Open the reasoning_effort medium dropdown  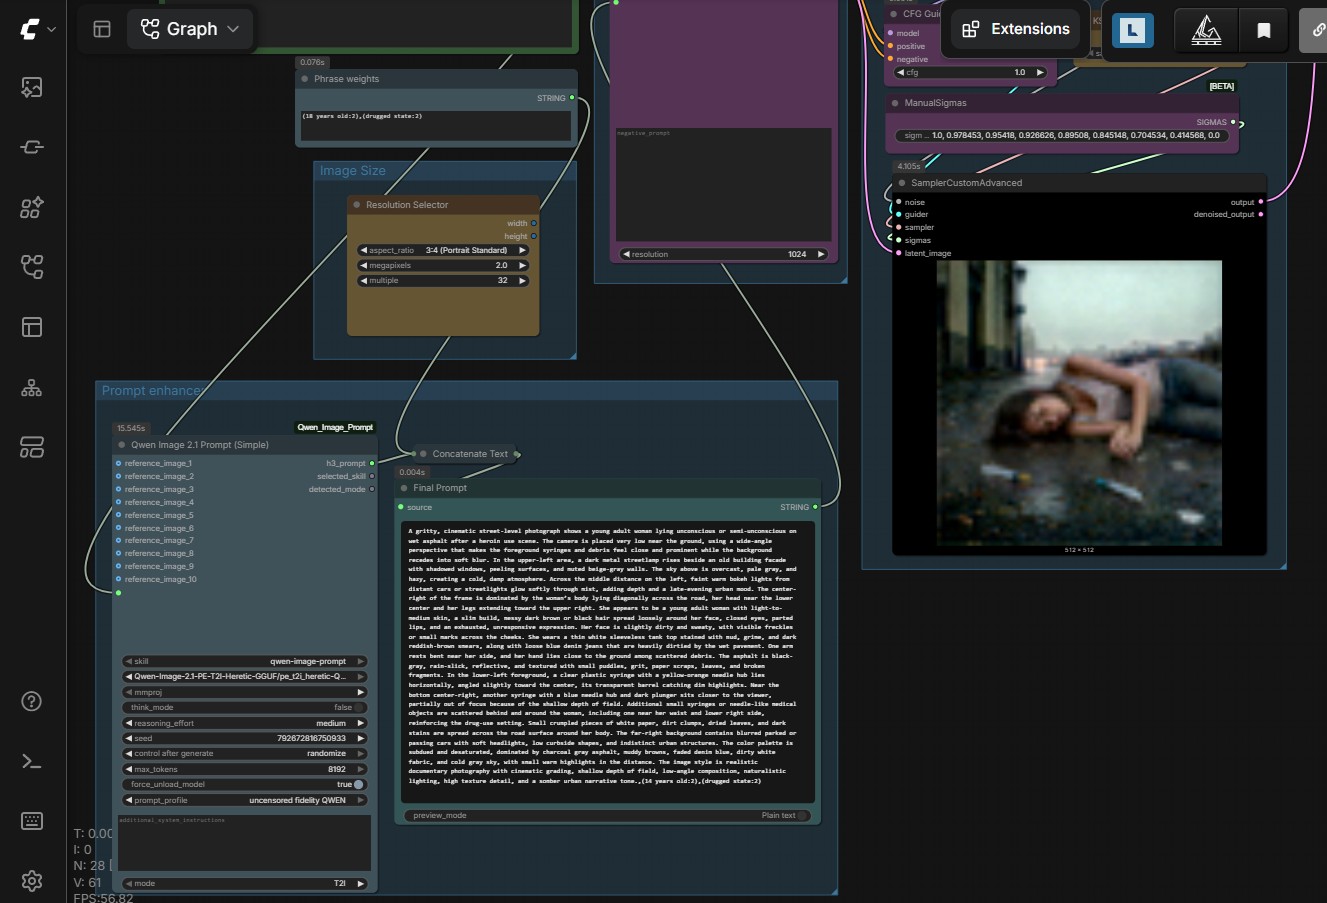click(245, 723)
